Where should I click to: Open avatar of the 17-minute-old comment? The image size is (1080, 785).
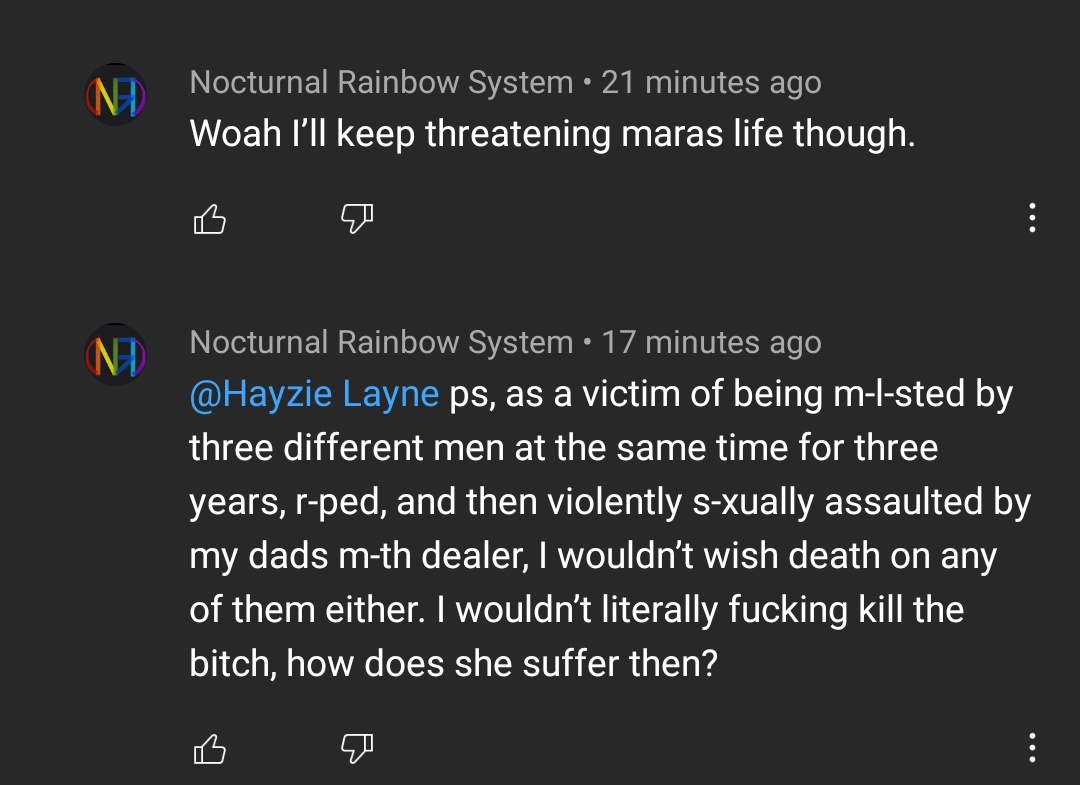[x=116, y=354]
